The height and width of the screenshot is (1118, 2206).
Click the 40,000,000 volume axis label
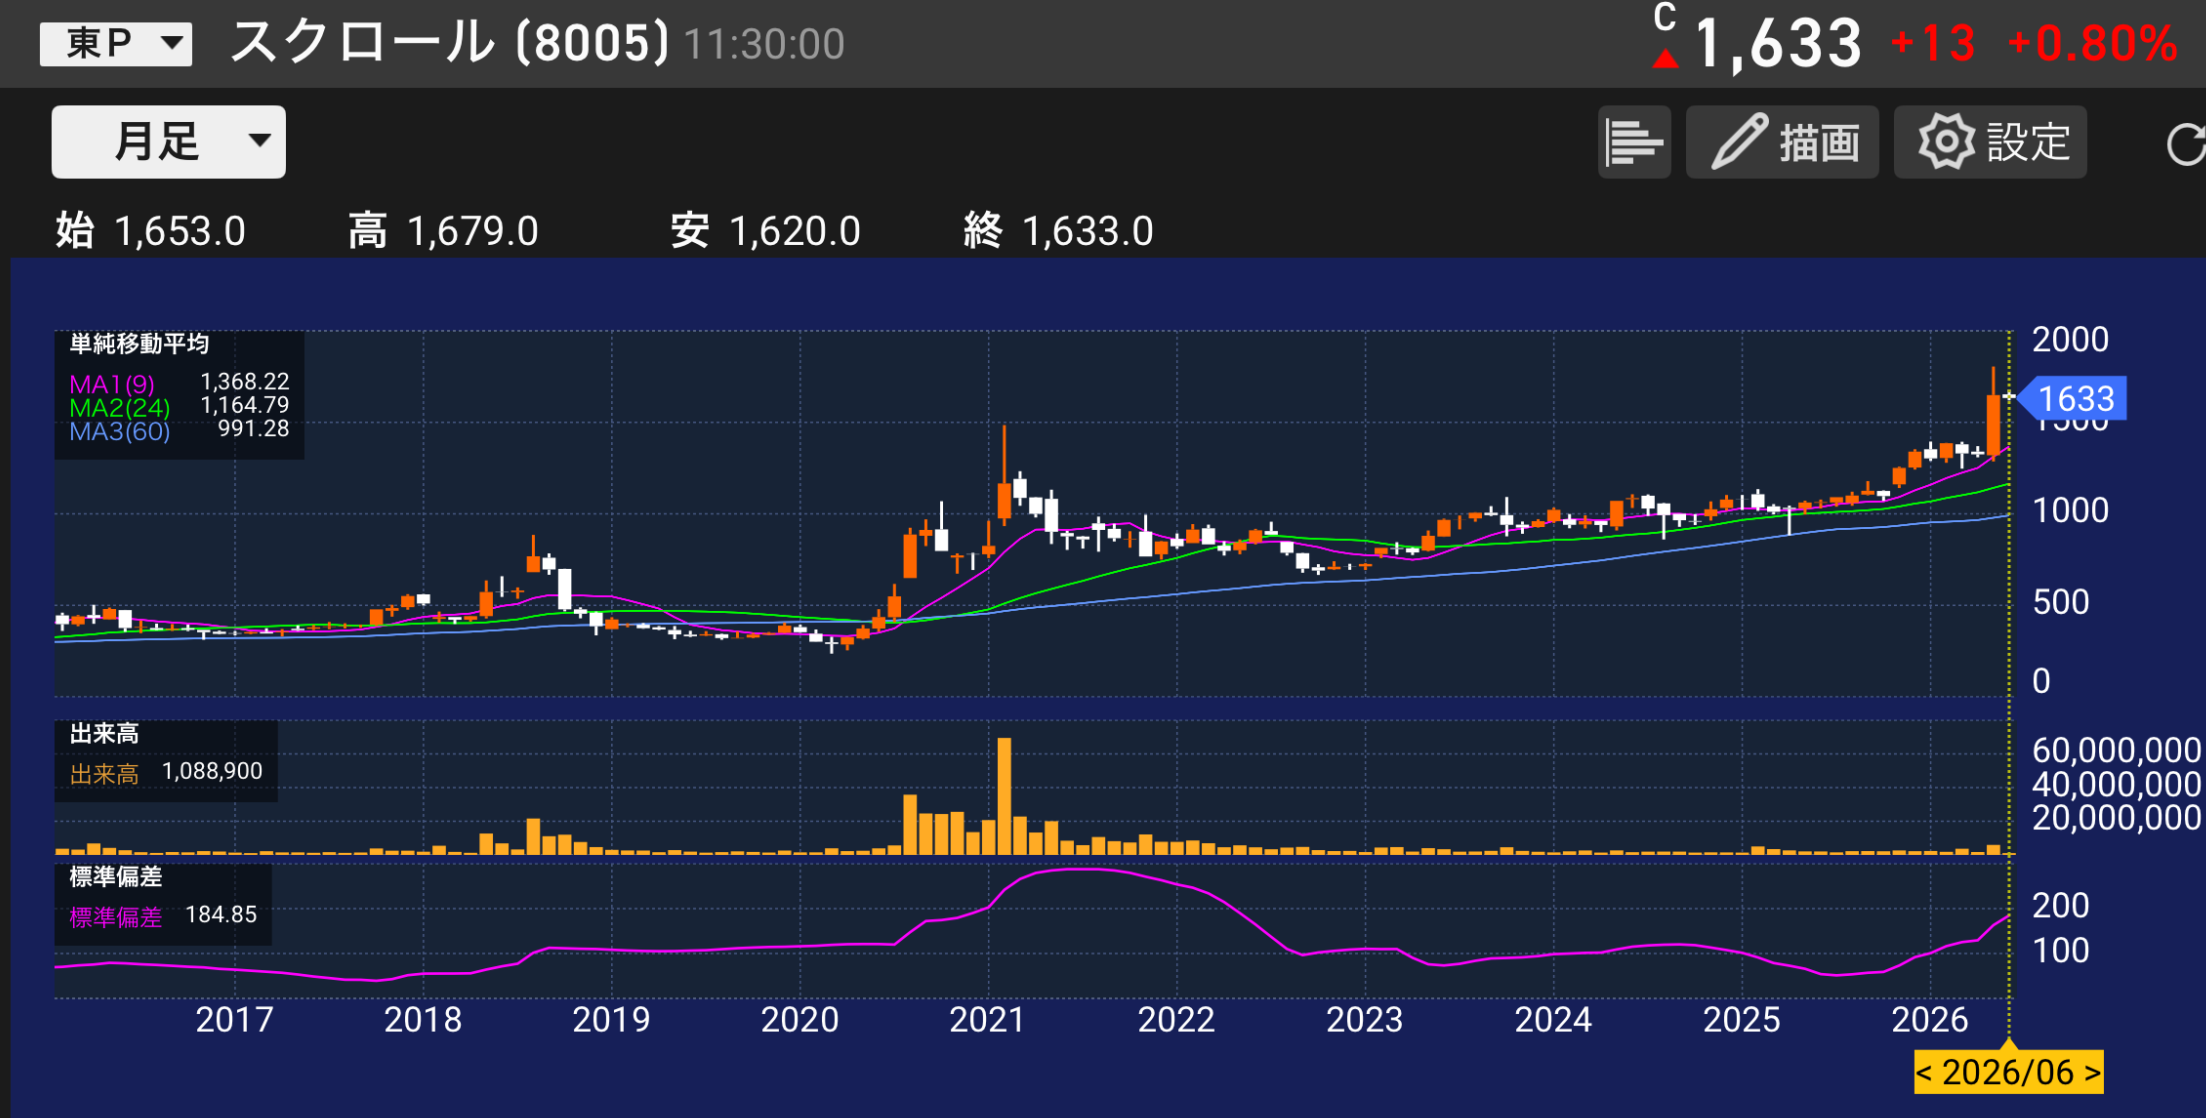click(2116, 784)
